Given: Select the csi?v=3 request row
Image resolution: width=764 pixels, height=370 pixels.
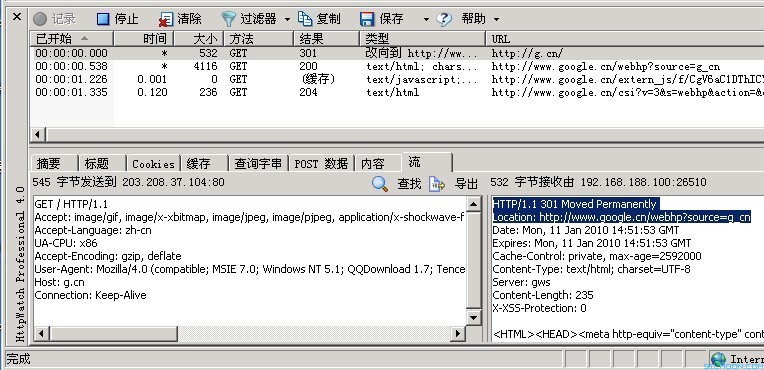Looking at the screenshot, I should tap(397, 93).
